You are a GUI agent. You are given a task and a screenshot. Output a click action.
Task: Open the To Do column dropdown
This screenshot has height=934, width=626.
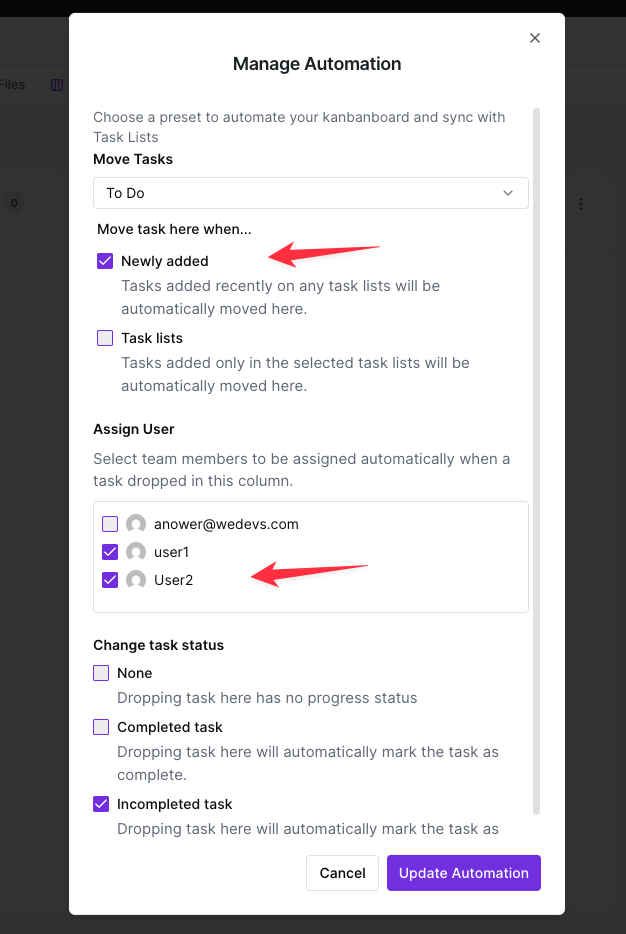pyautogui.click(x=310, y=193)
